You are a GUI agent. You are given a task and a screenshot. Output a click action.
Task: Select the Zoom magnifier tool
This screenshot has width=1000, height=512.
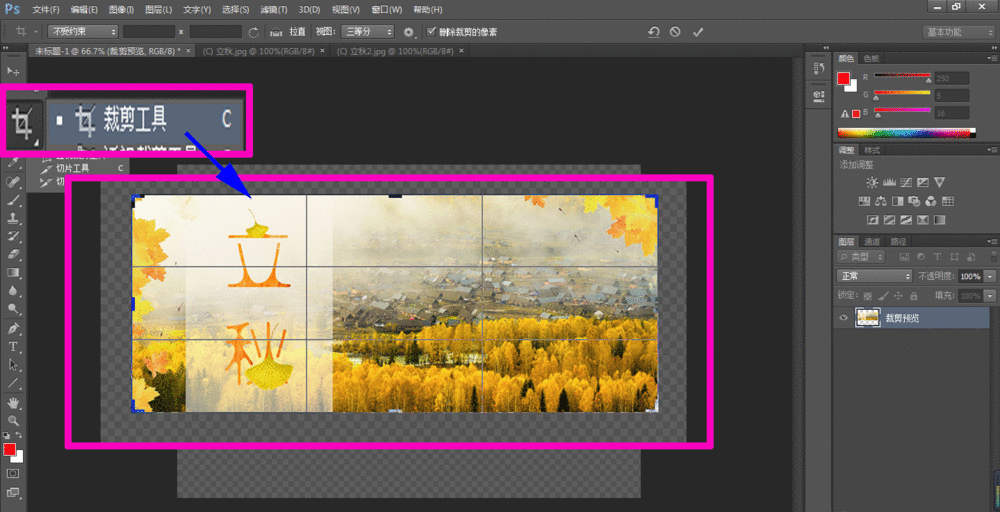pos(14,421)
